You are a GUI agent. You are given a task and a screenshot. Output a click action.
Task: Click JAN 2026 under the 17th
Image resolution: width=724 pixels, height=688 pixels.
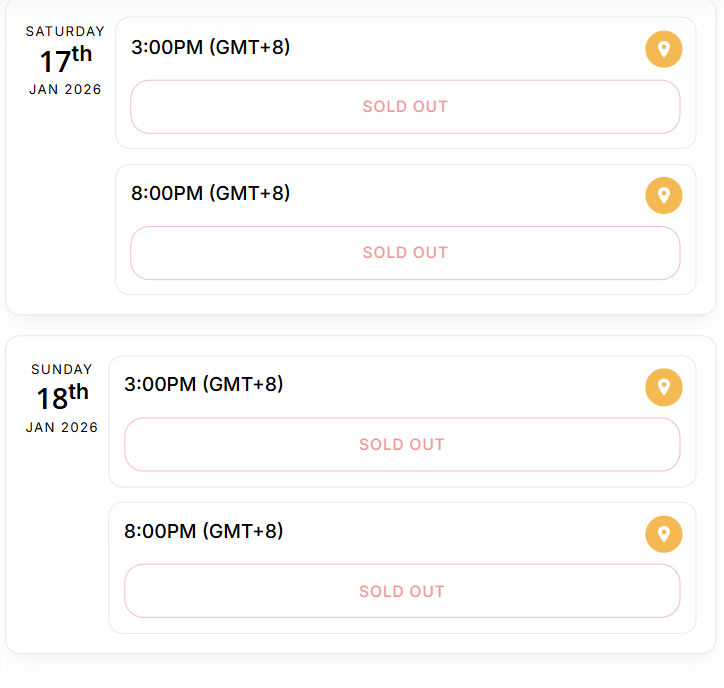pos(65,89)
